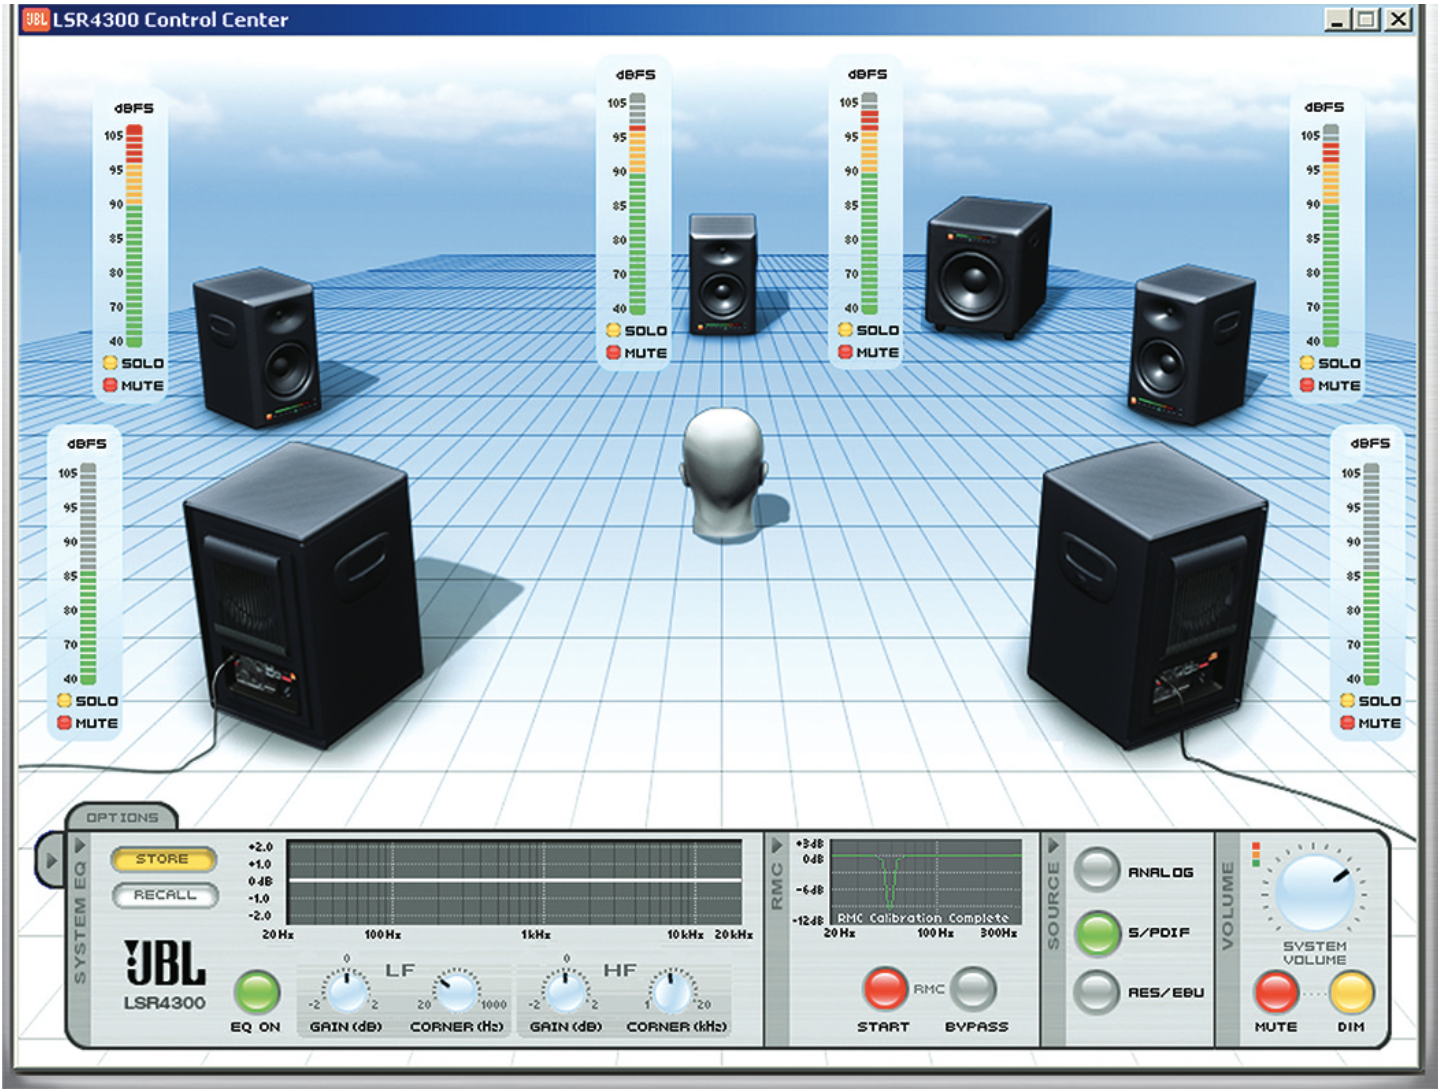Click the LF Corner frequency knob
Viewport: 1438px width, 1090px height.
pyautogui.click(x=457, y=990)
